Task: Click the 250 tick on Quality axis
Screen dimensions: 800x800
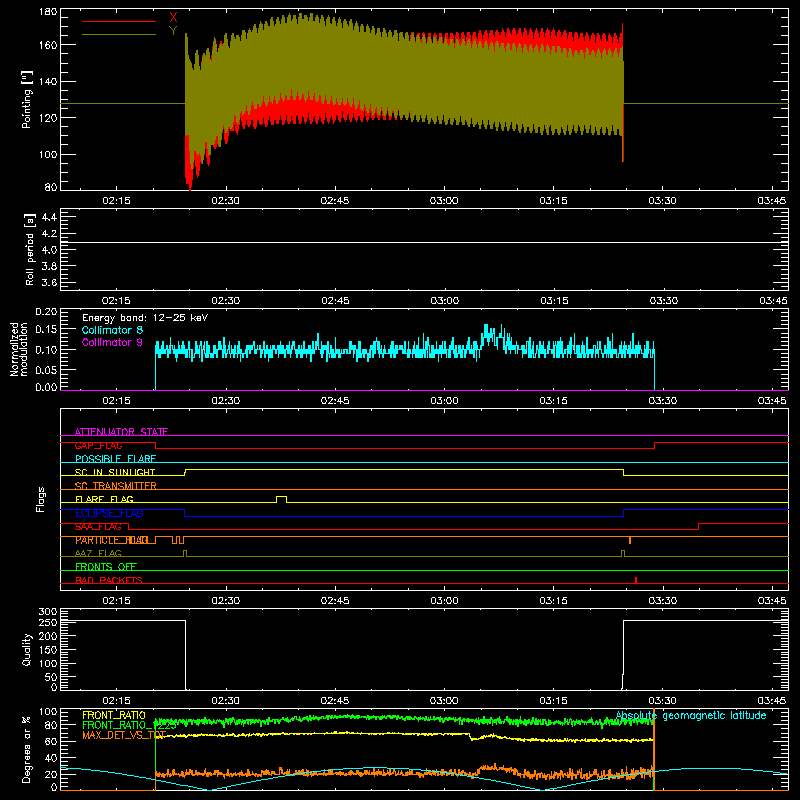Action: tap(48, 623)
